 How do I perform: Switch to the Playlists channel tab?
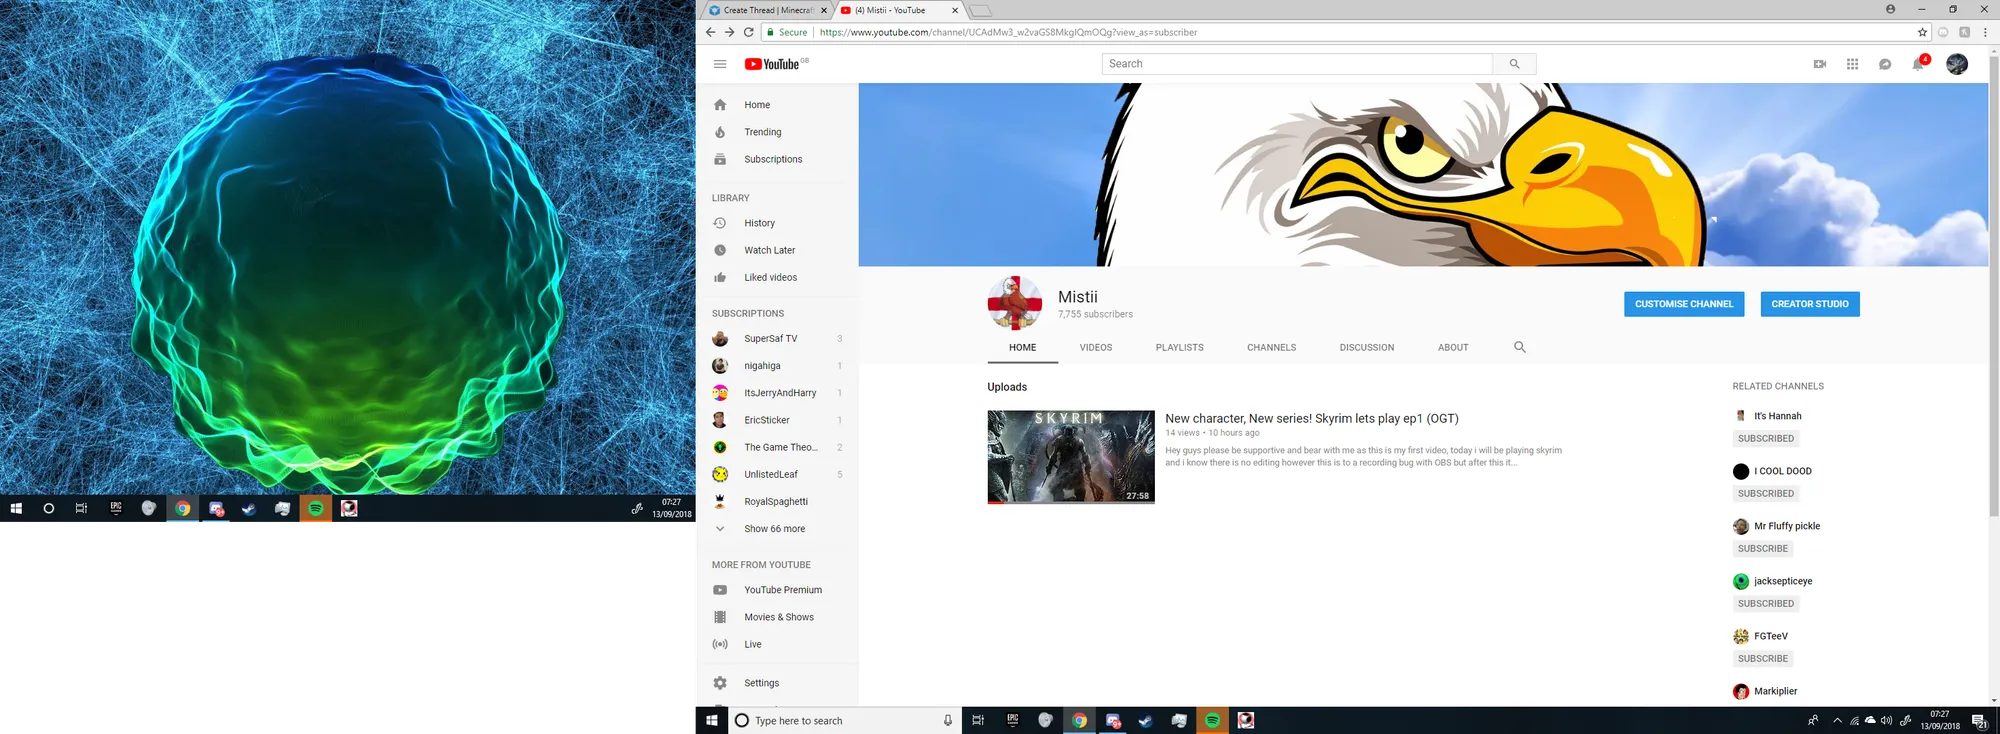(x=1179, y=348)
